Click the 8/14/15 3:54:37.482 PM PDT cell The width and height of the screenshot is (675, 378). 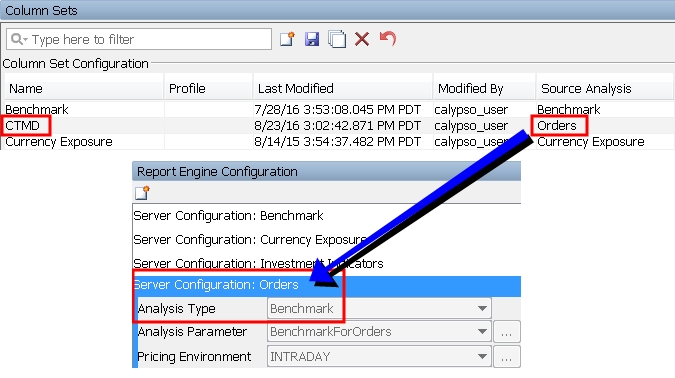pyautogui.click(x=337, y=142)
